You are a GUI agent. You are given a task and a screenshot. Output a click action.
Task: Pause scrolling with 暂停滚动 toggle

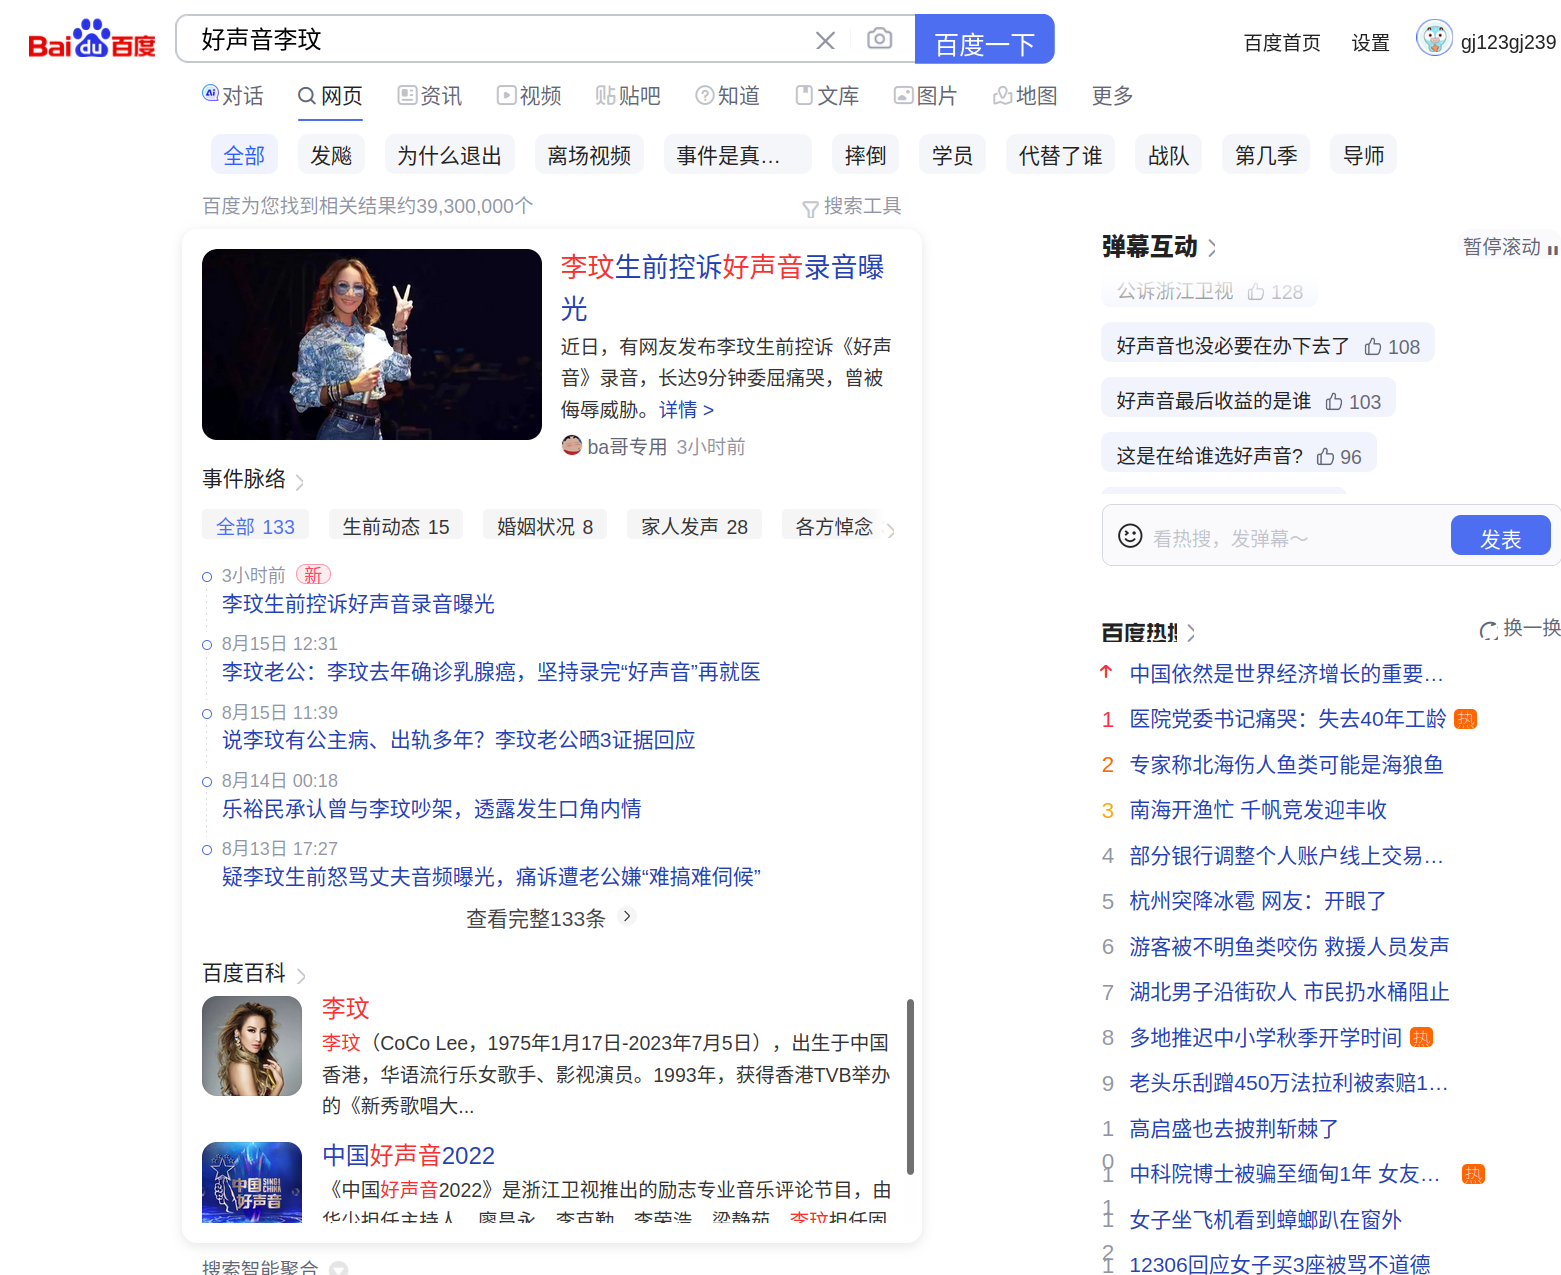[1510, 247]
